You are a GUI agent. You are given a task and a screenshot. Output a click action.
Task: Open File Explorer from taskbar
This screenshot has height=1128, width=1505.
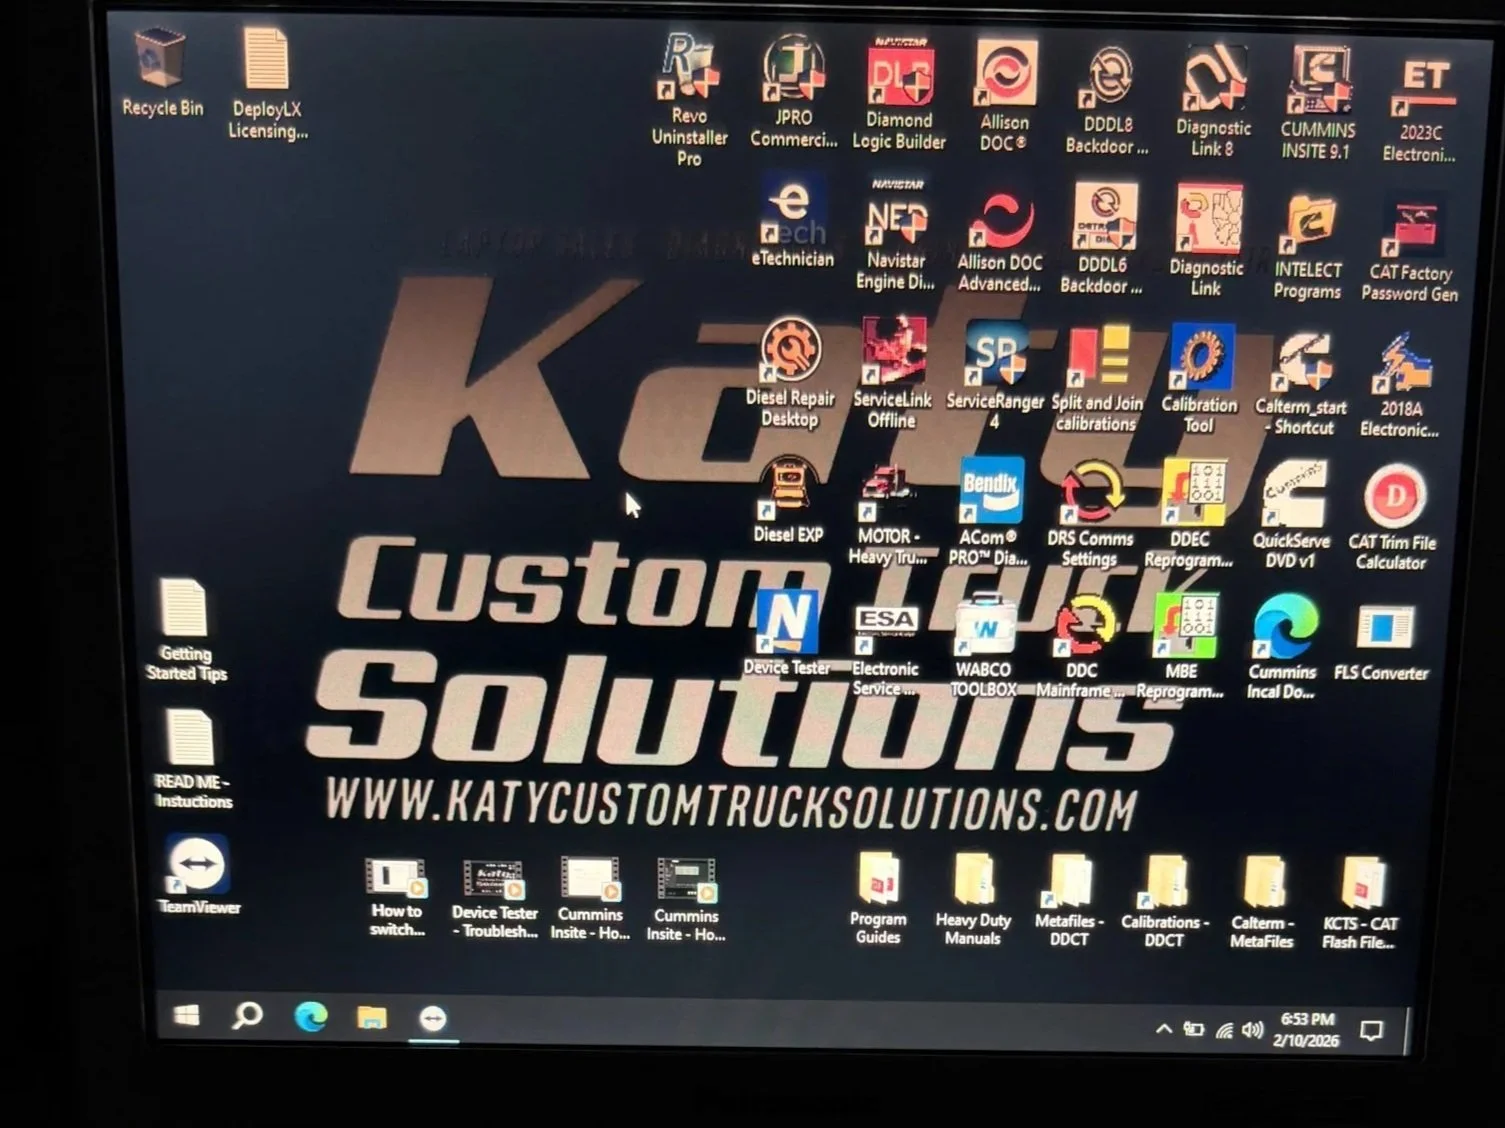click(372, 1018)
